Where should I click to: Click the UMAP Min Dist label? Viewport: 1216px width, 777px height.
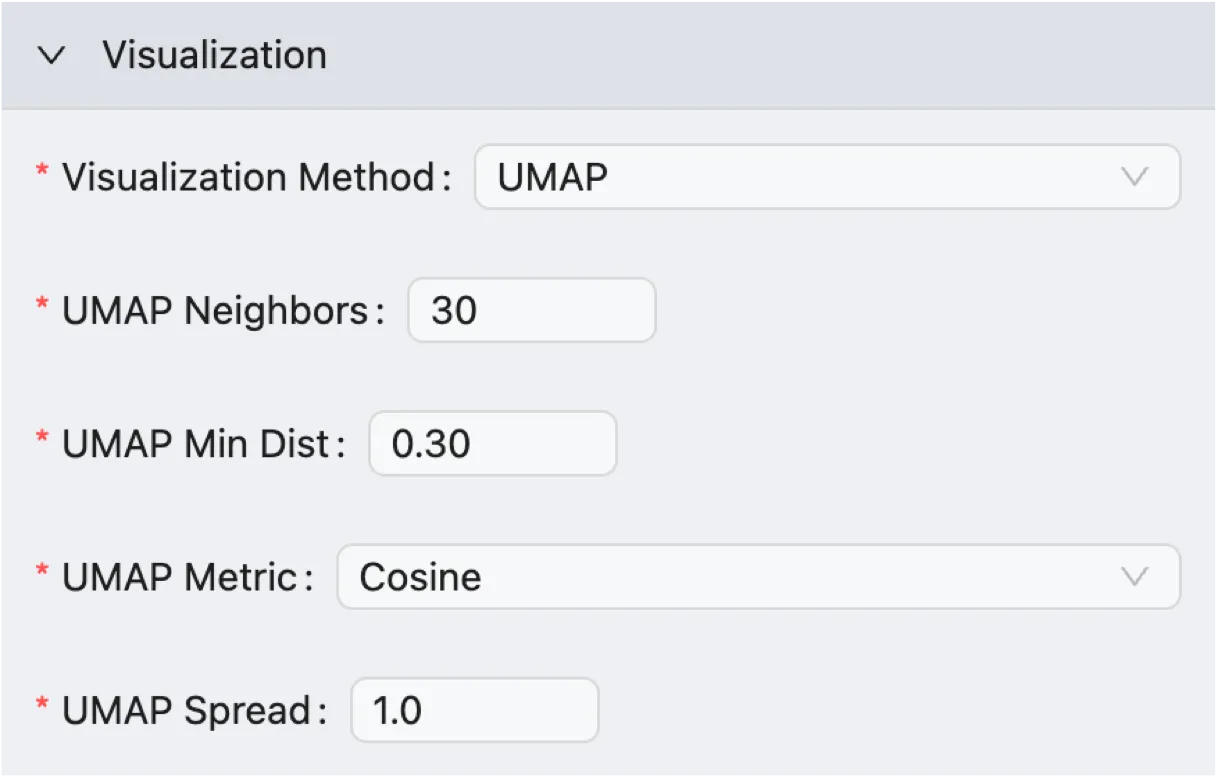pyautogui.click(x=195, y=443)
